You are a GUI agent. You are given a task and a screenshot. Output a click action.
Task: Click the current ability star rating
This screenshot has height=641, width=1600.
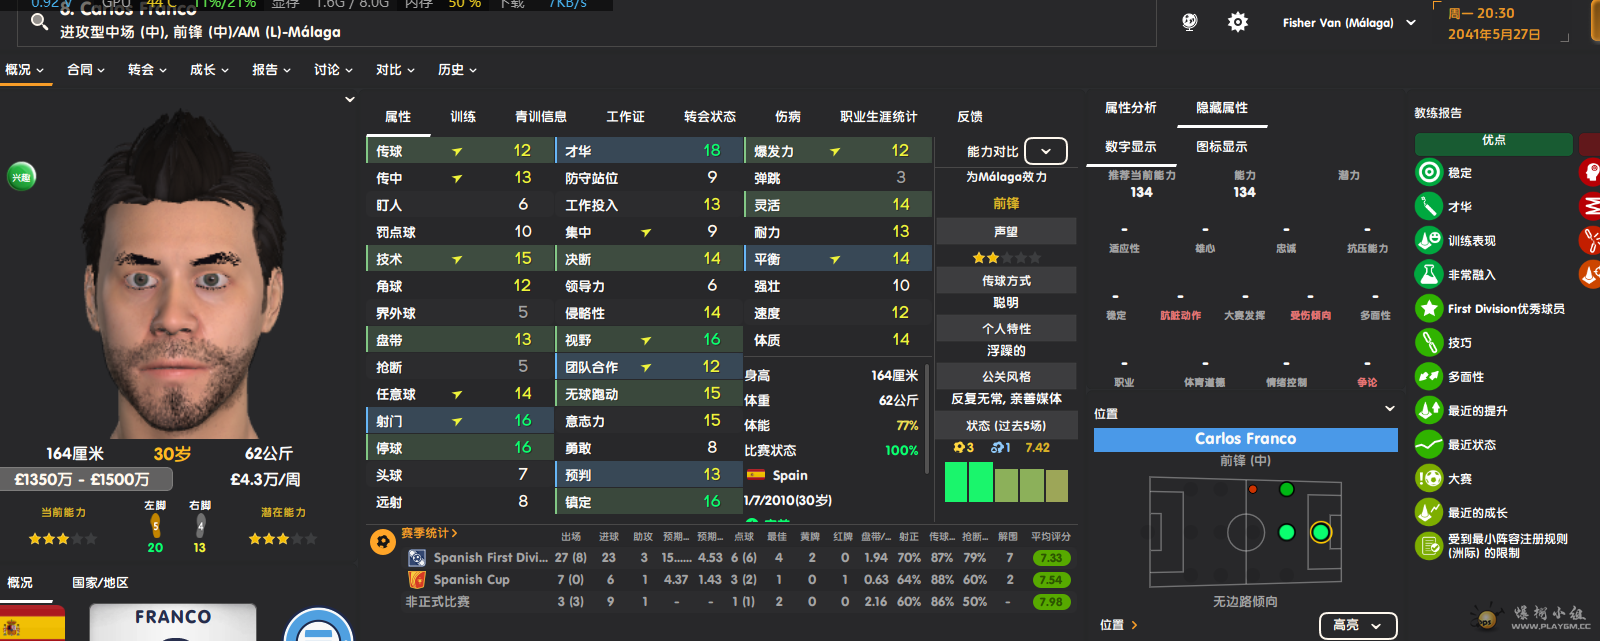coord(63,538)
